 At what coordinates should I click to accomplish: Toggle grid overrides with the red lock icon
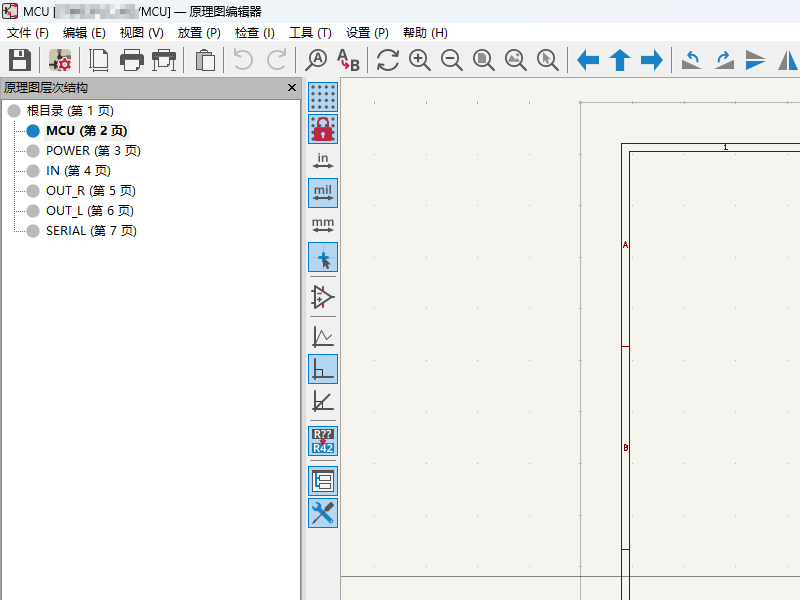(x=323, y=129)
